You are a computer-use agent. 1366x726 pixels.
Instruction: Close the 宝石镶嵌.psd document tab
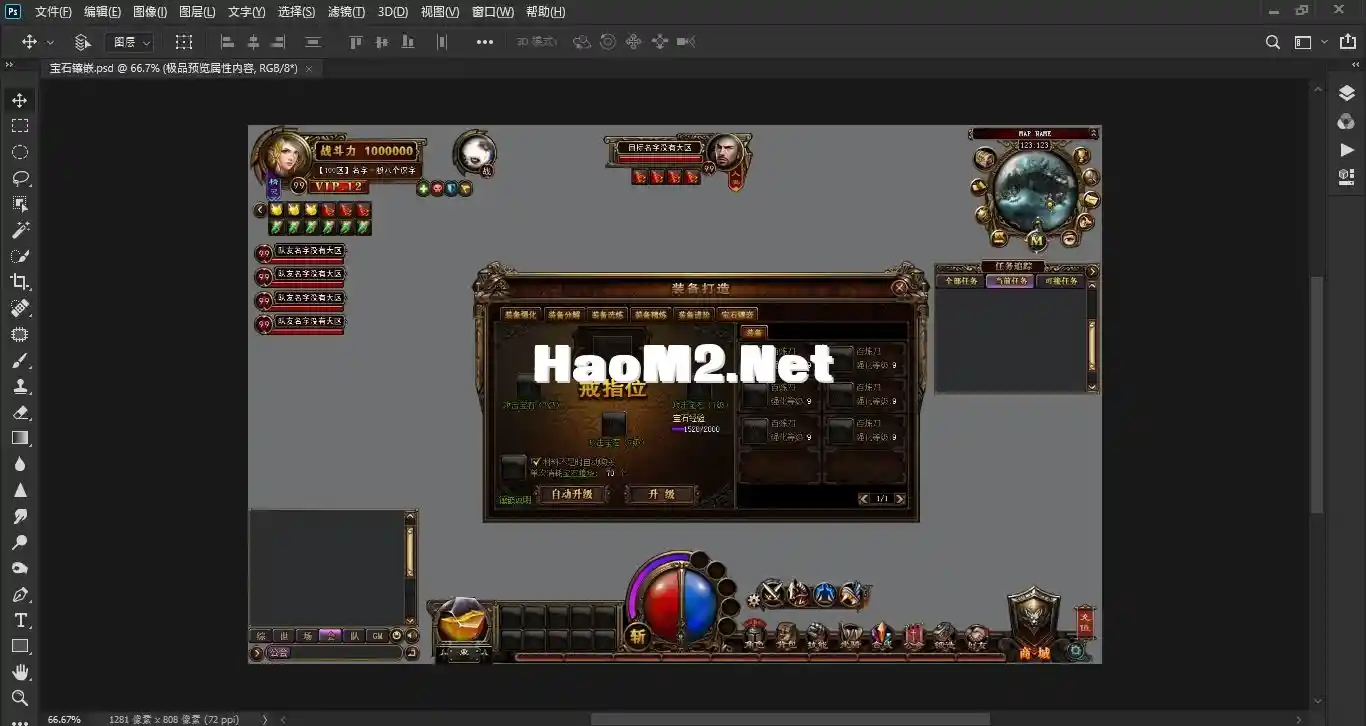(x=309, y=68)
